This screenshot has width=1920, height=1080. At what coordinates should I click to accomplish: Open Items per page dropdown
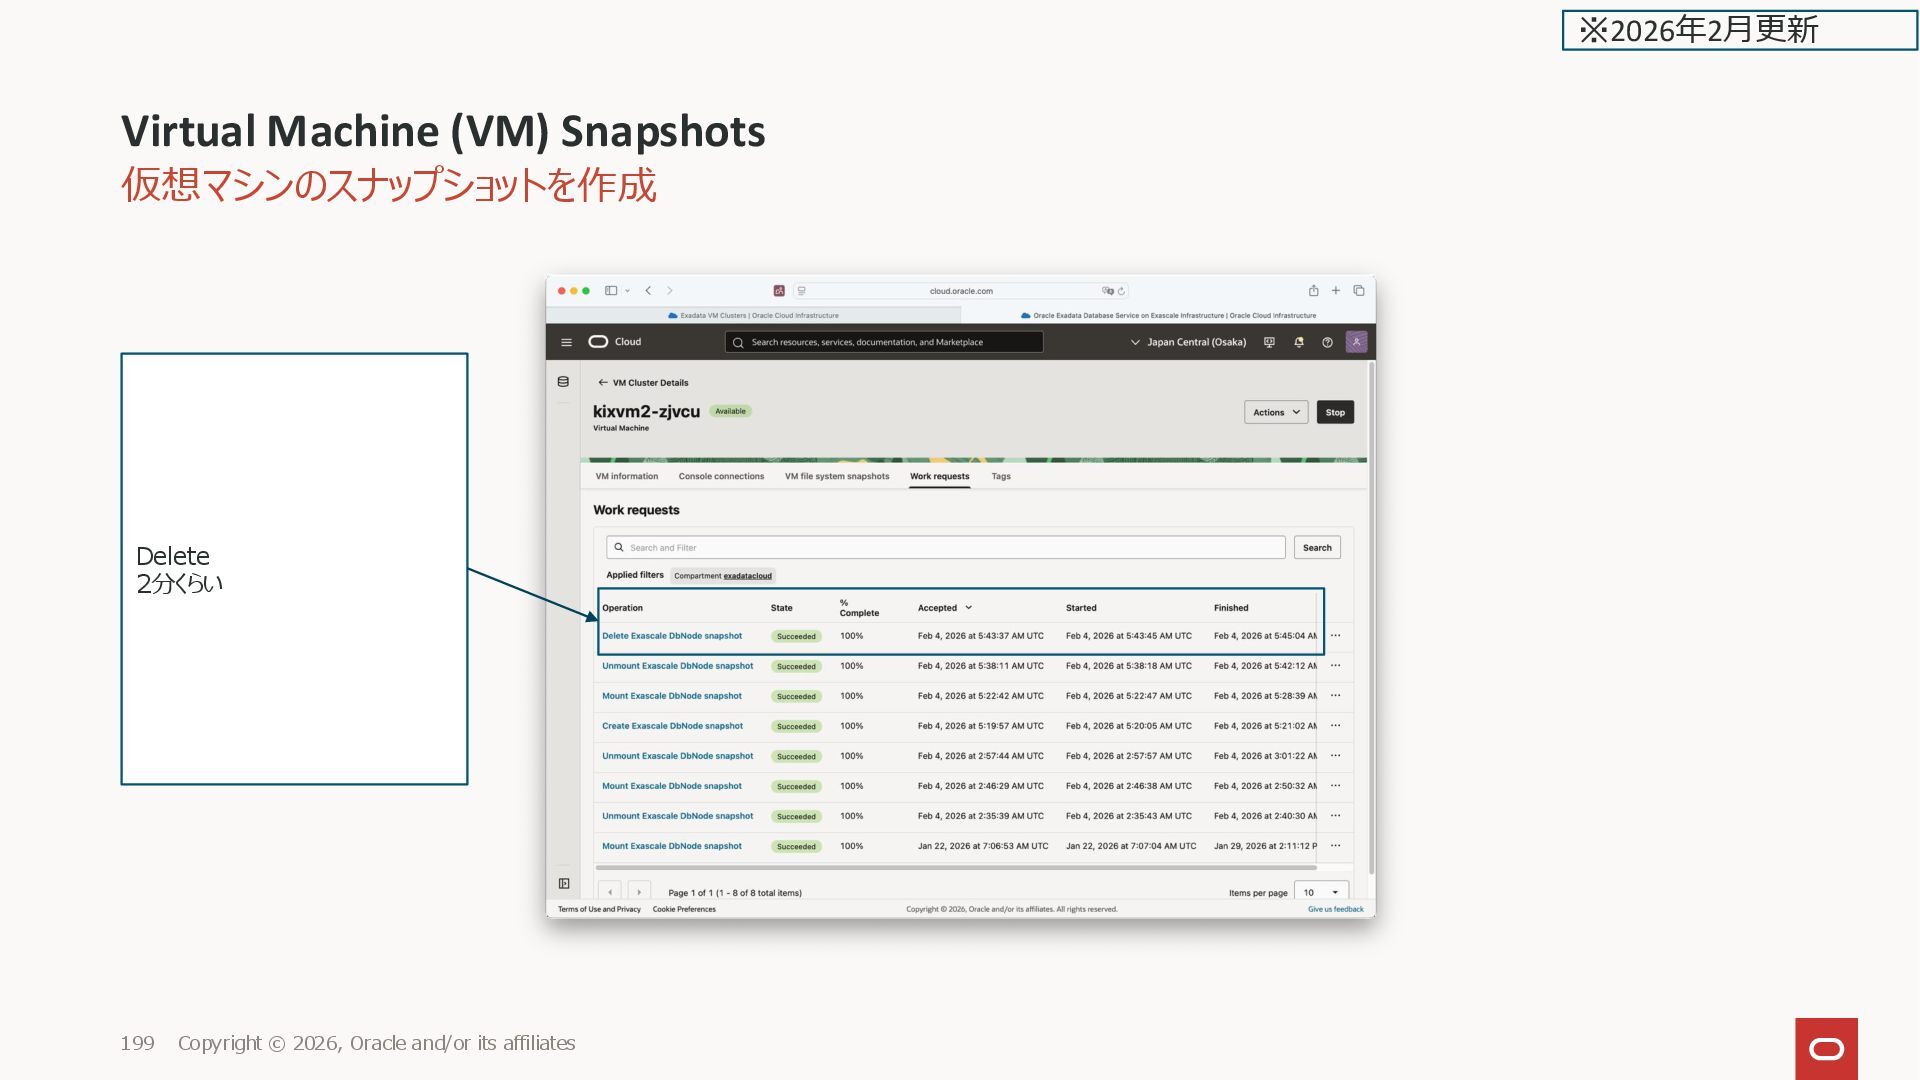click(1320, 892)
